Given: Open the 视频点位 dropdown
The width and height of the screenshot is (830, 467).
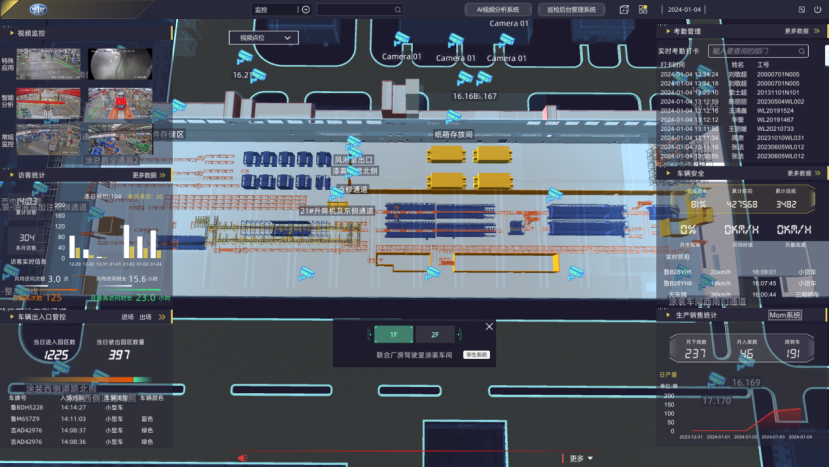Looking at the screenshot, I should 263,38.
